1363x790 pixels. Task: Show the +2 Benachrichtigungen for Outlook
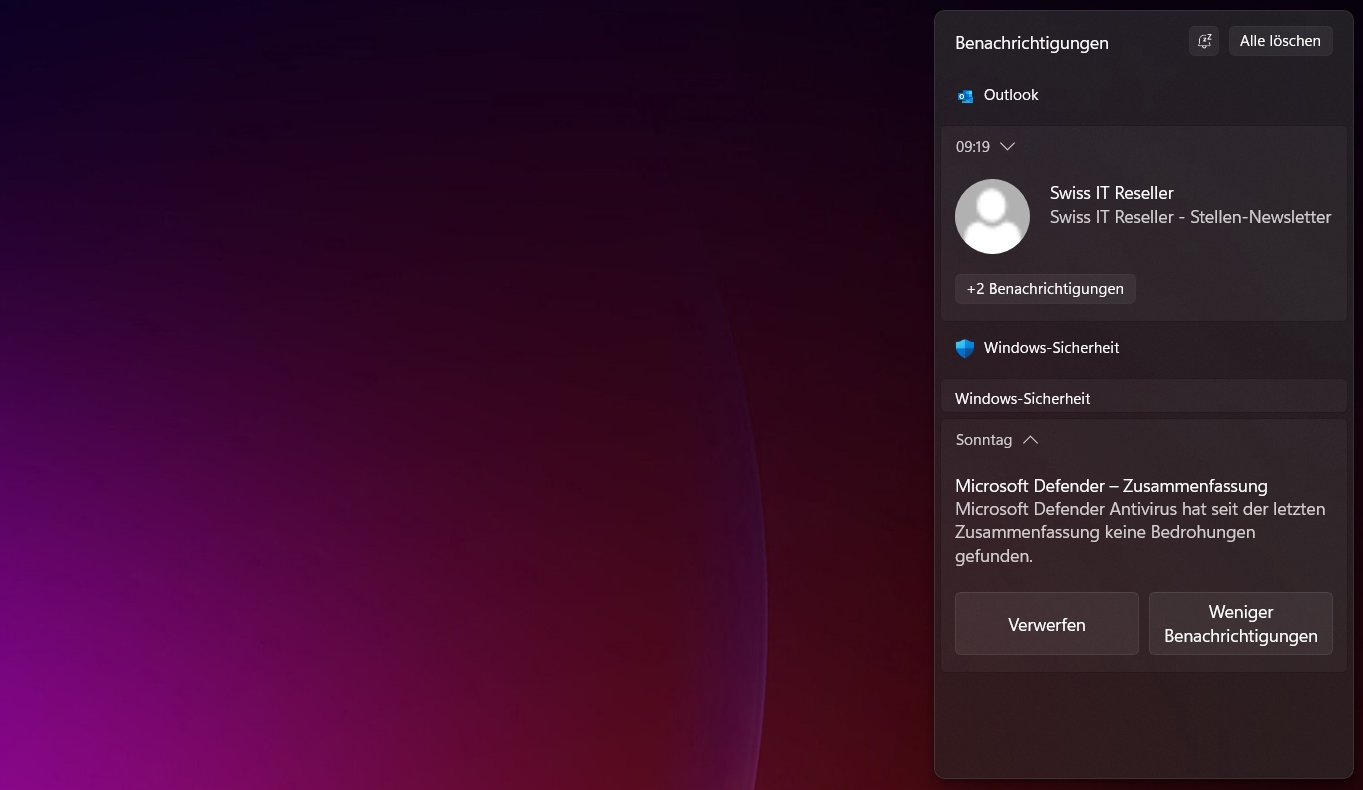pyautogui.click(x=1045, y=289)
